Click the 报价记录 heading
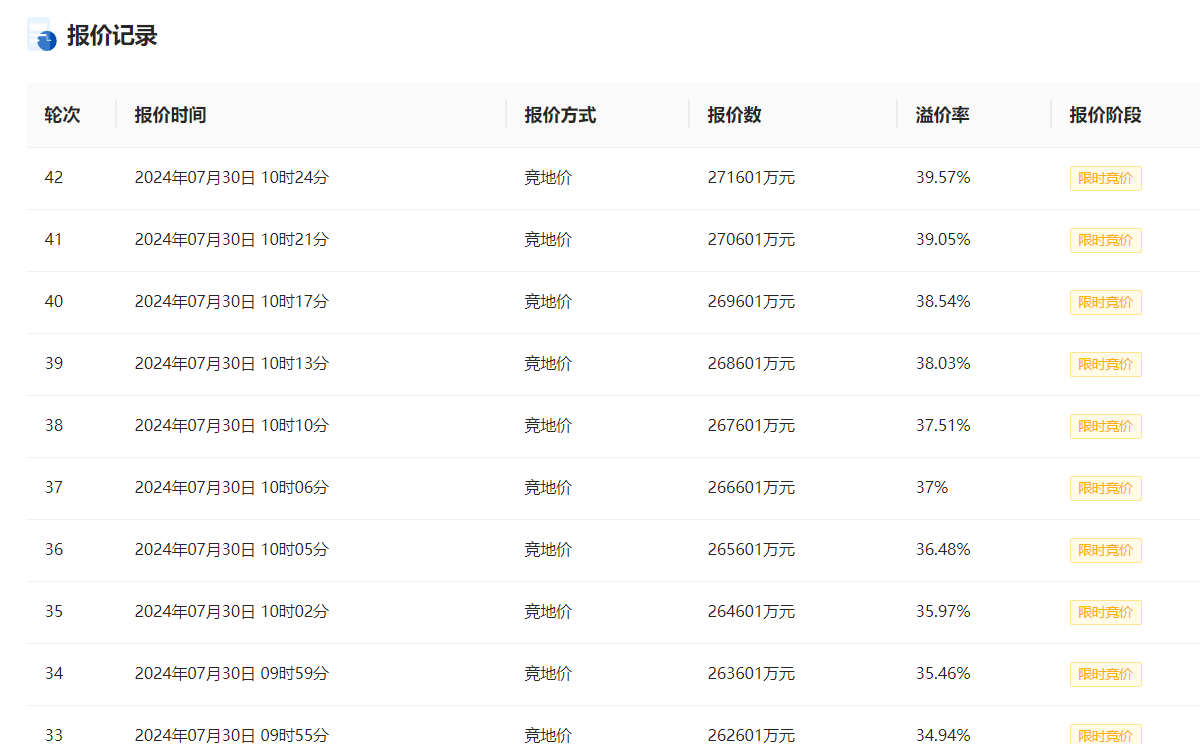The image size is (1200, 744). click(x=112, y=36)
